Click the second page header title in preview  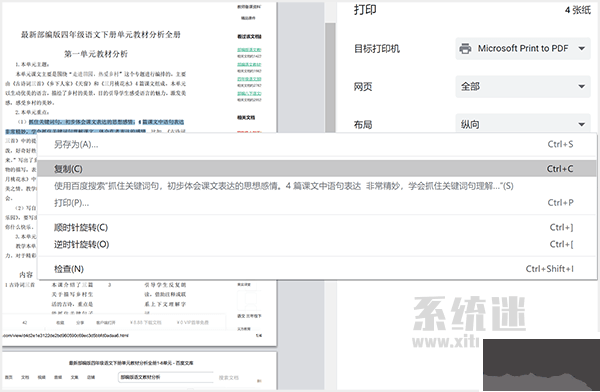(131, 363)
